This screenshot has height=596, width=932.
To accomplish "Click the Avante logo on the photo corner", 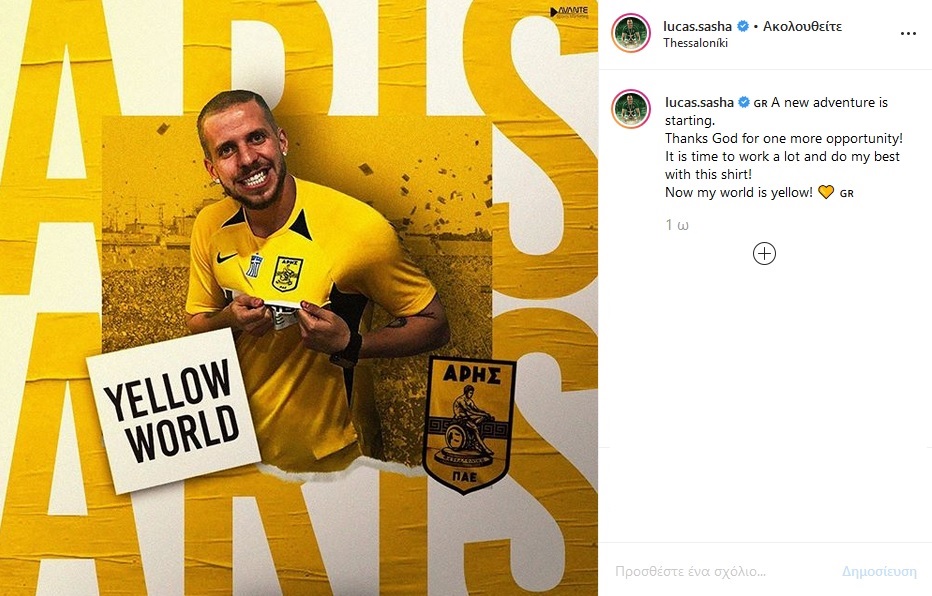I will 569,12.
